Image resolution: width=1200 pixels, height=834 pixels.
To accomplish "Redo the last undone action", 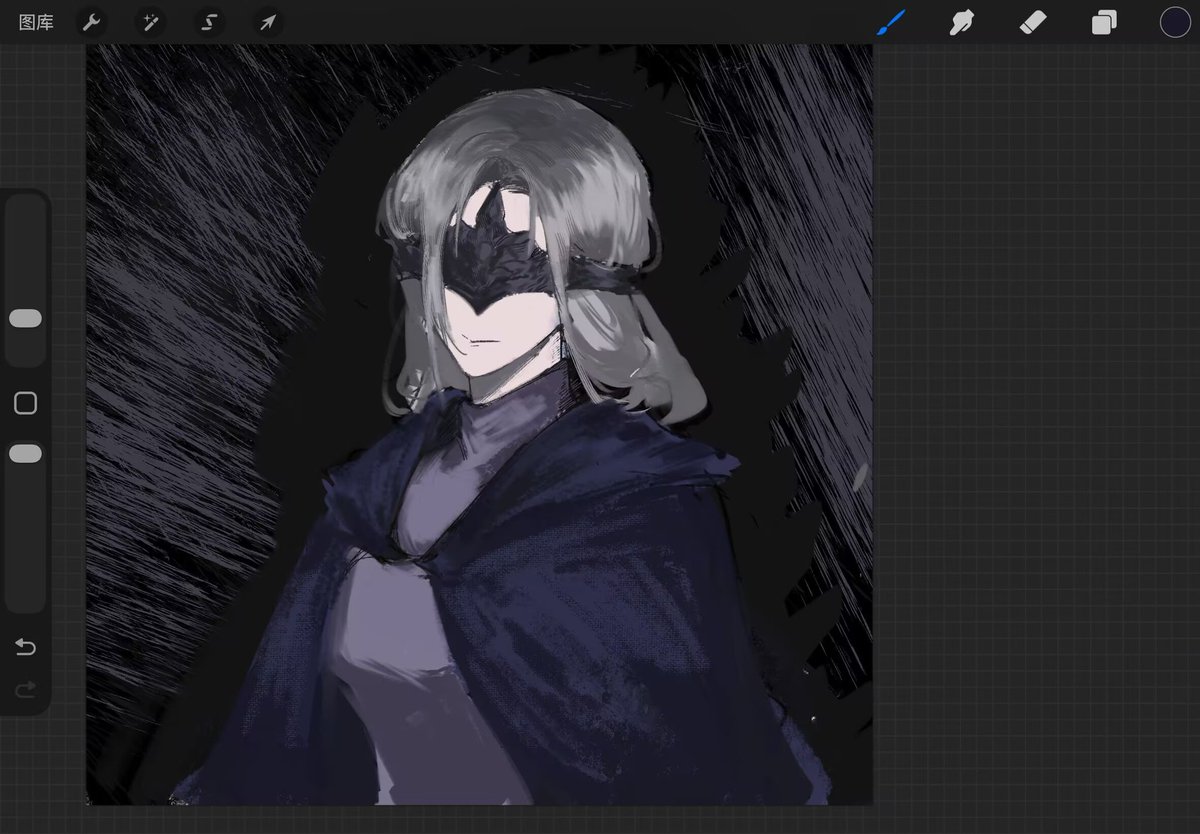I will coord(25,689).
